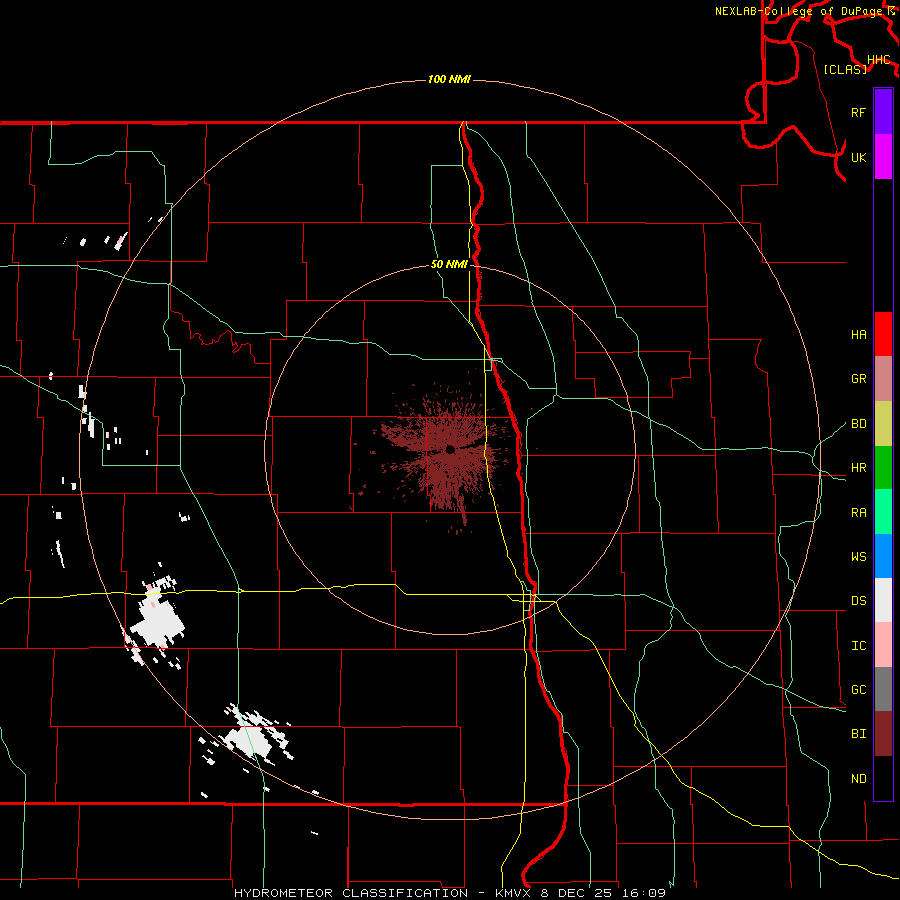Viewport: 900px width, 900px height.
Task: Click the light pink IC legend swatch
Action: coord(883,645)
